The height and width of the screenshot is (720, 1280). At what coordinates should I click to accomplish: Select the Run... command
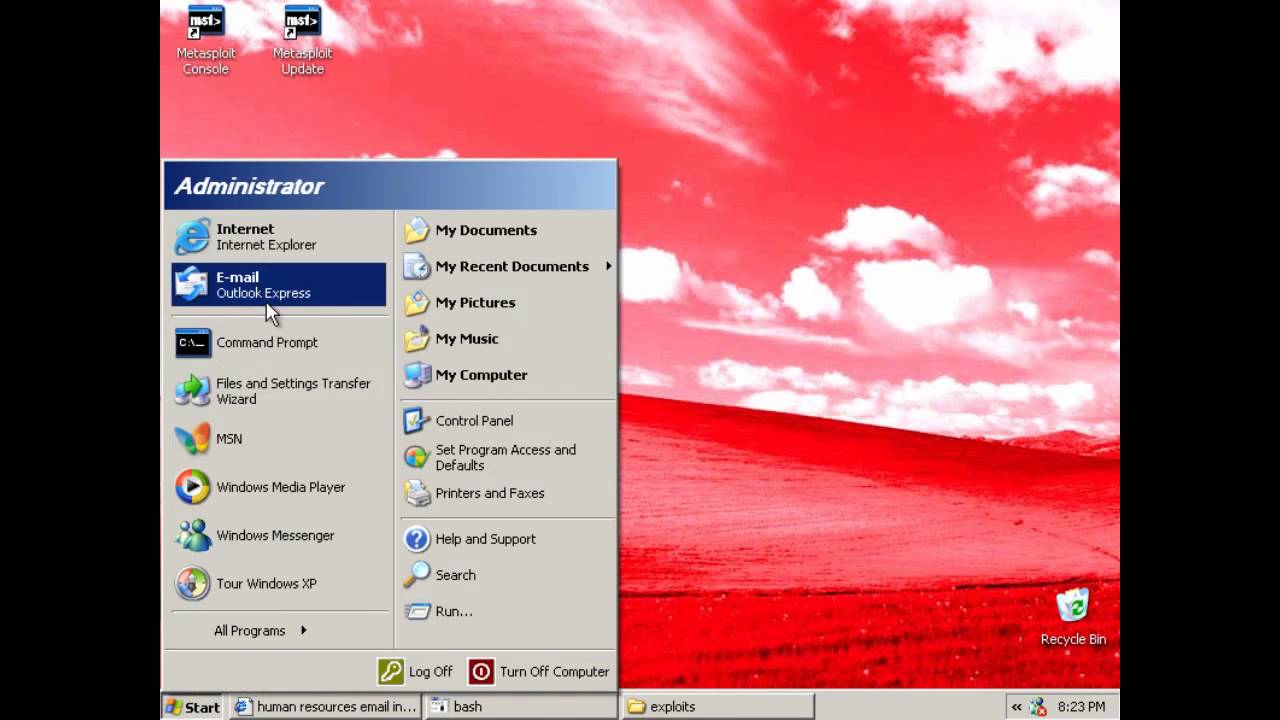(507, 611)
